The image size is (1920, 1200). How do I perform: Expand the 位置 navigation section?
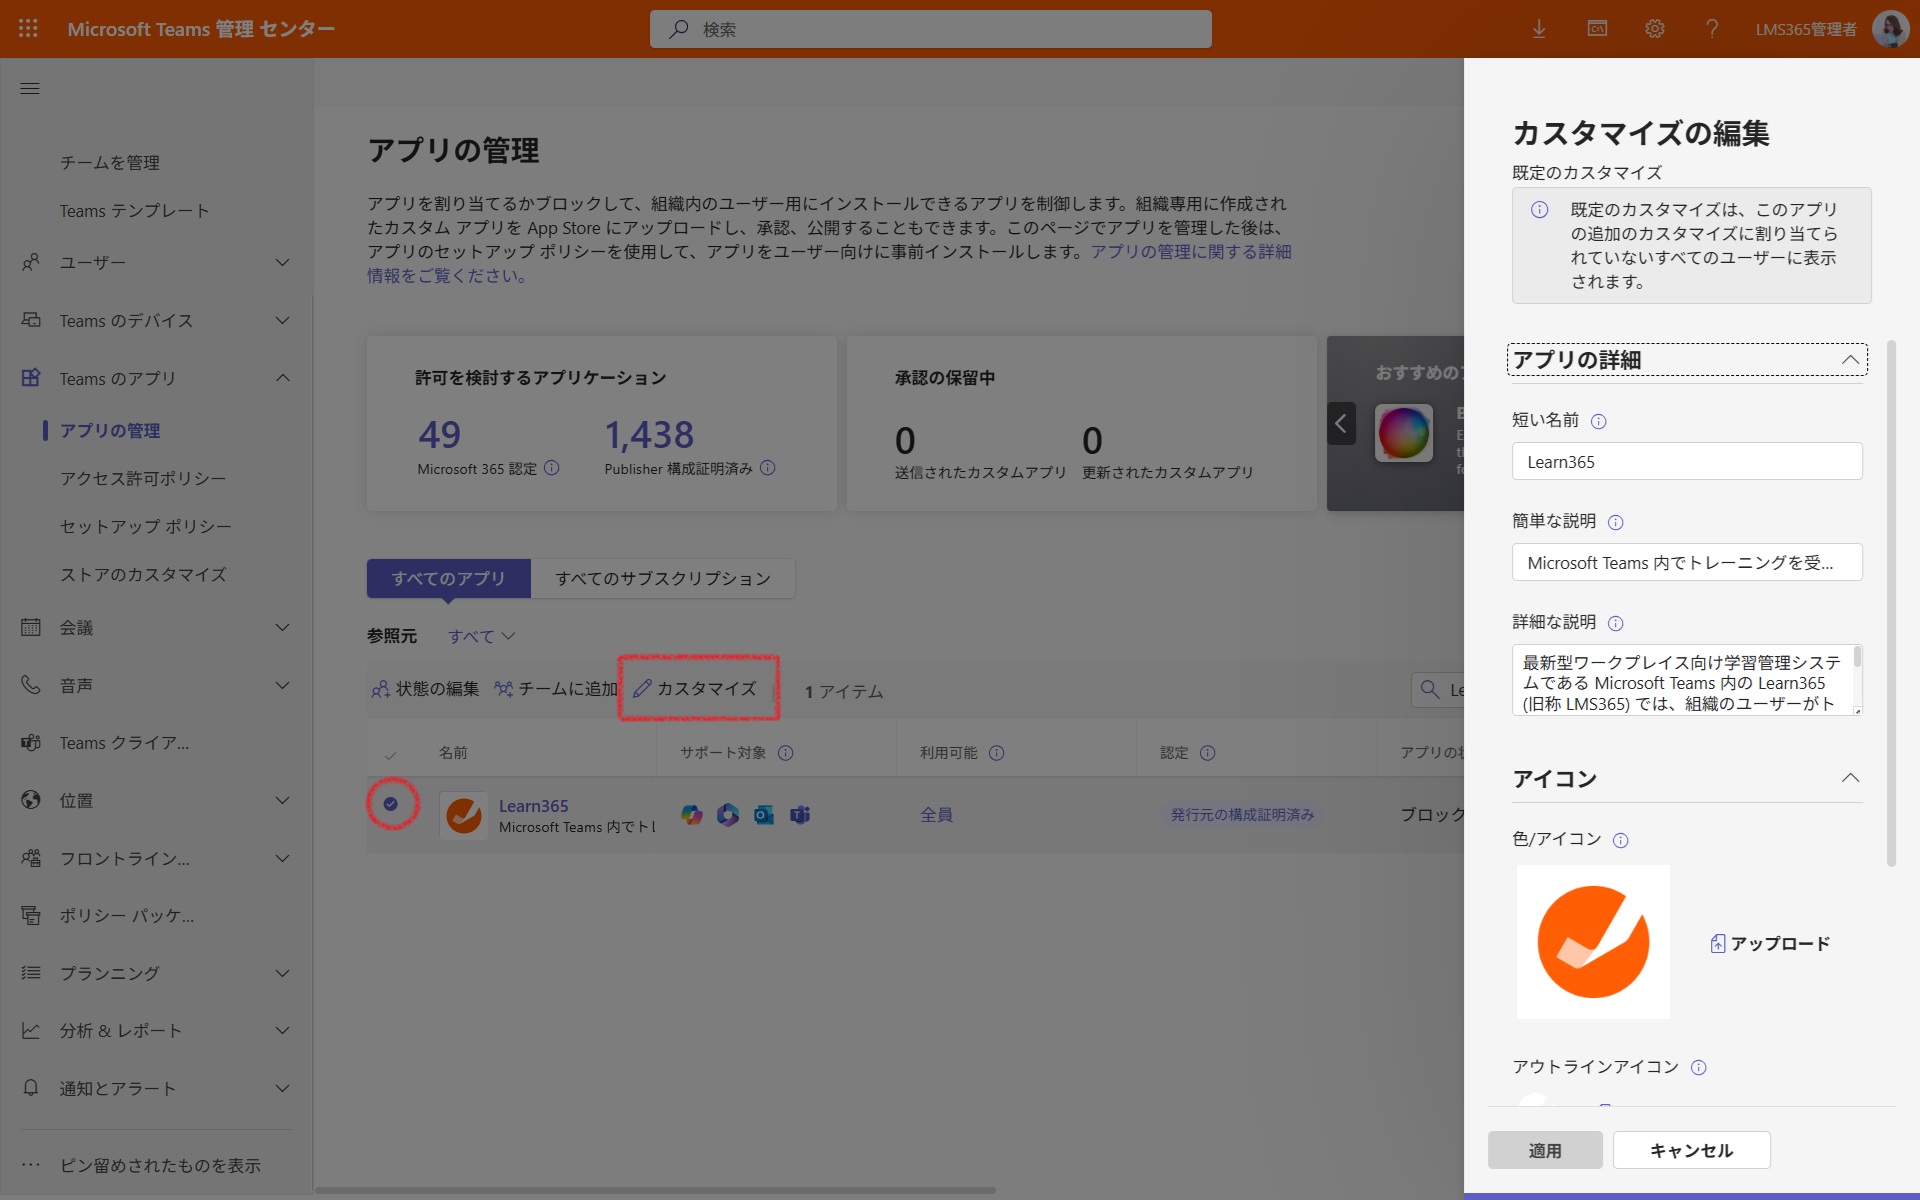[283, 801]
